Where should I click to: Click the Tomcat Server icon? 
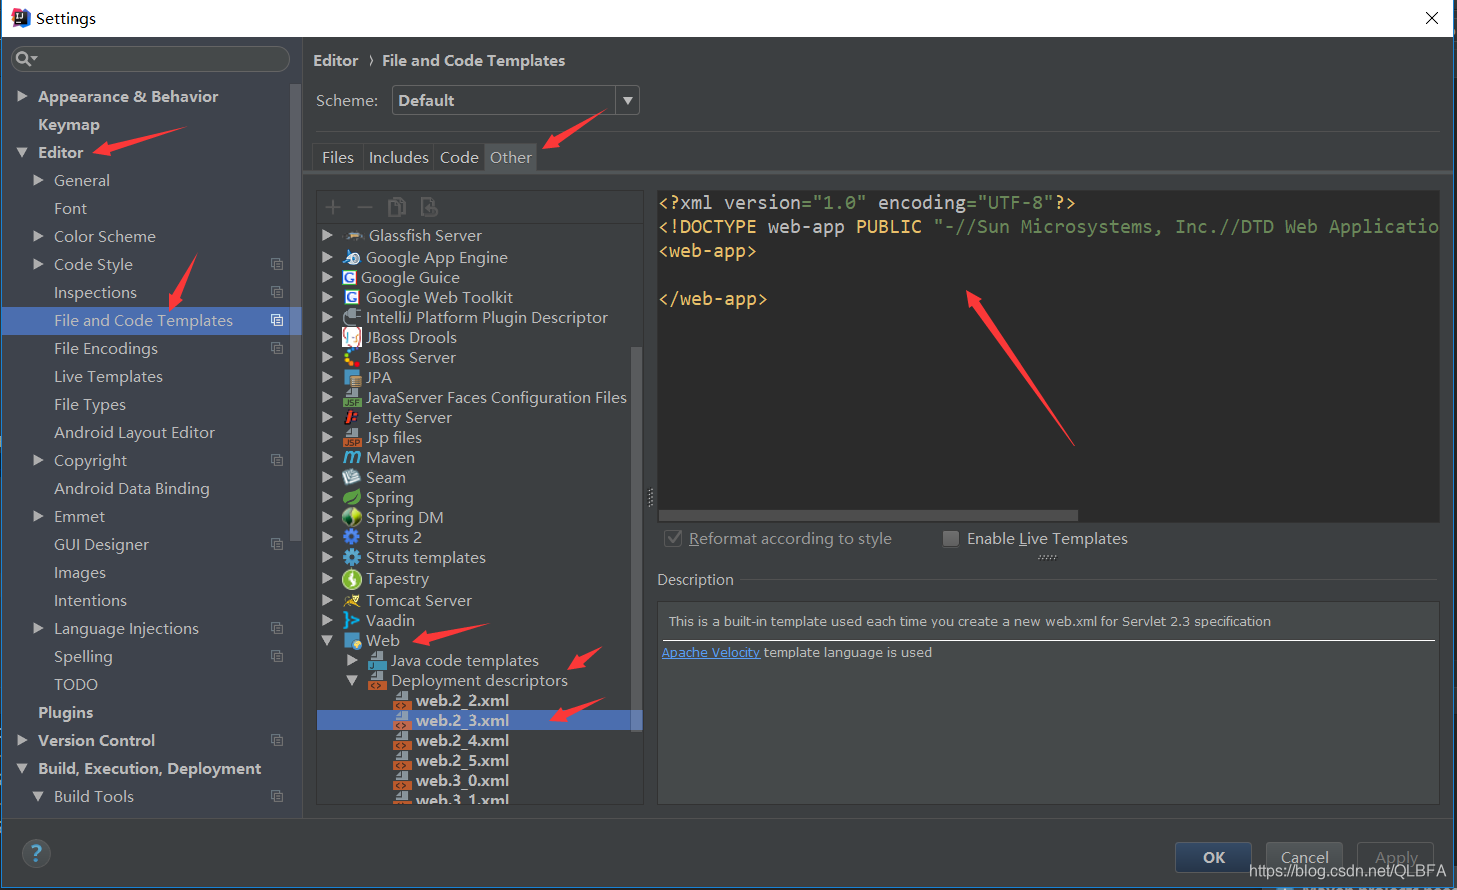coord(352,601)
